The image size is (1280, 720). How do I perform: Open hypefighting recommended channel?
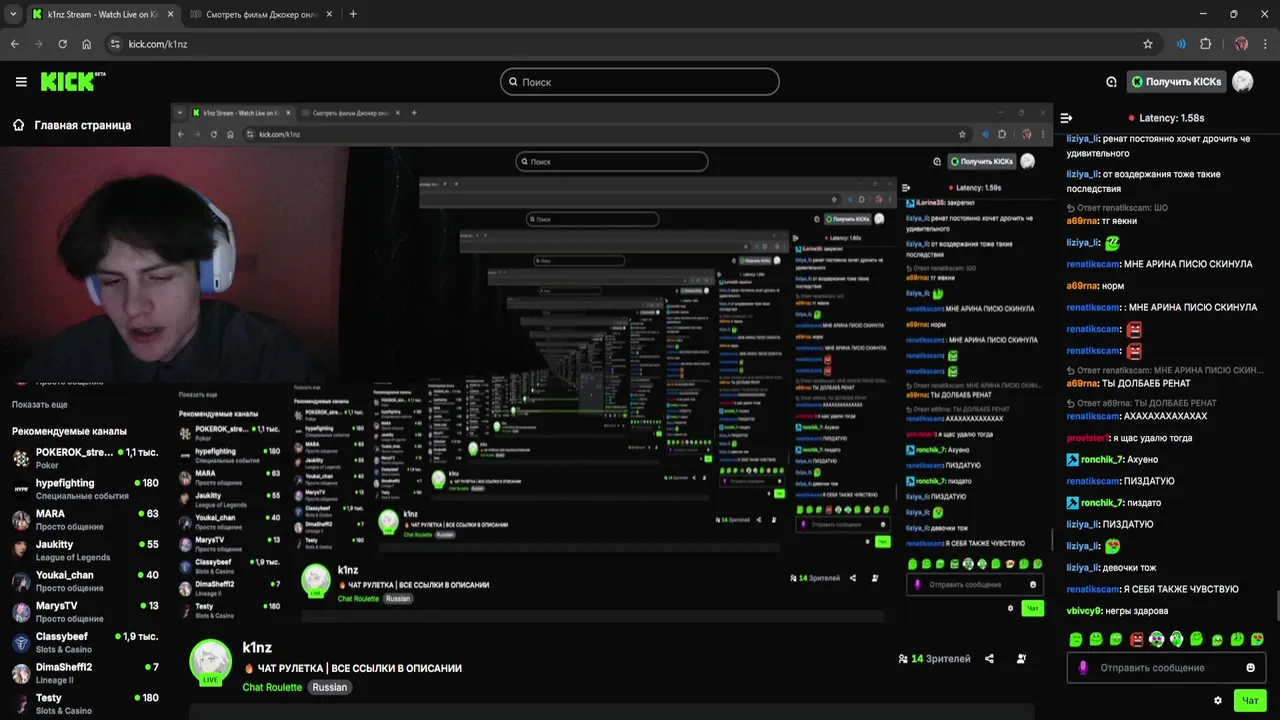[x=85, y=489]
